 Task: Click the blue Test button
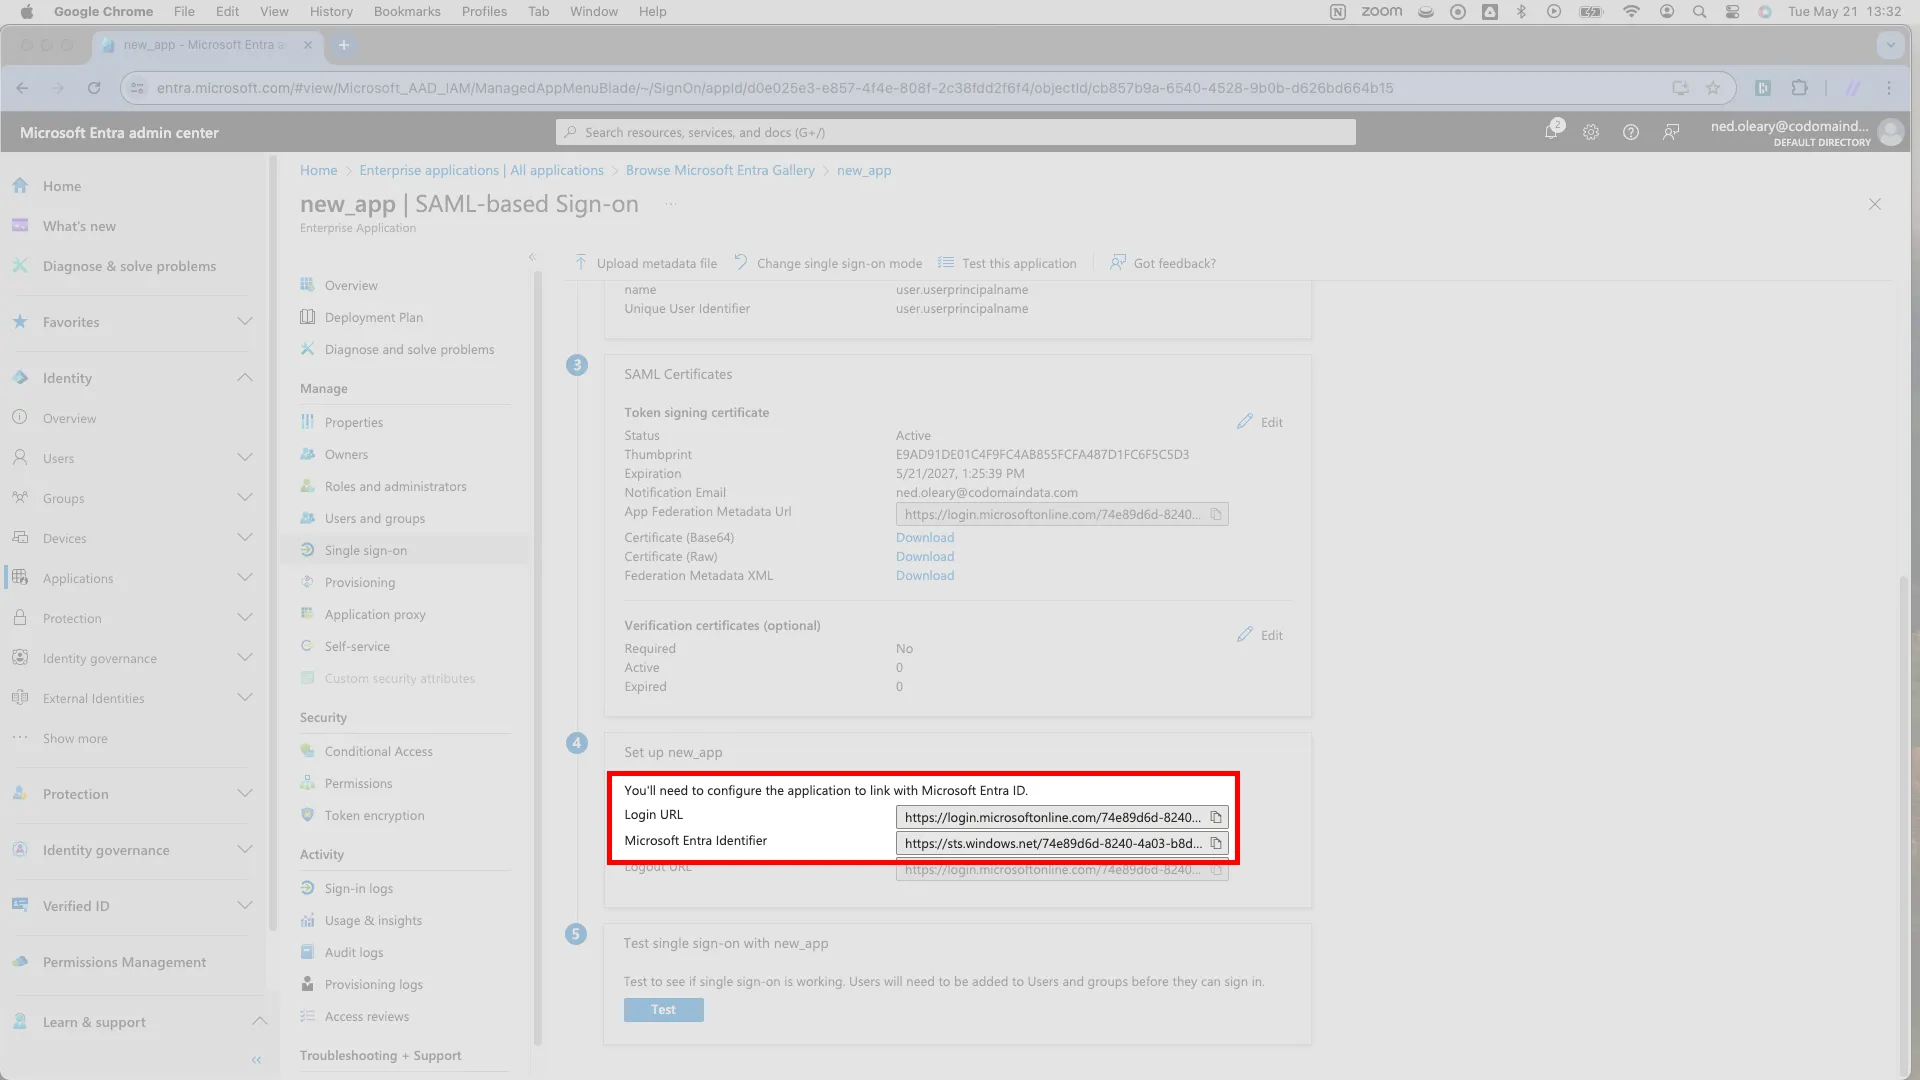click(x=663, y=1010)
